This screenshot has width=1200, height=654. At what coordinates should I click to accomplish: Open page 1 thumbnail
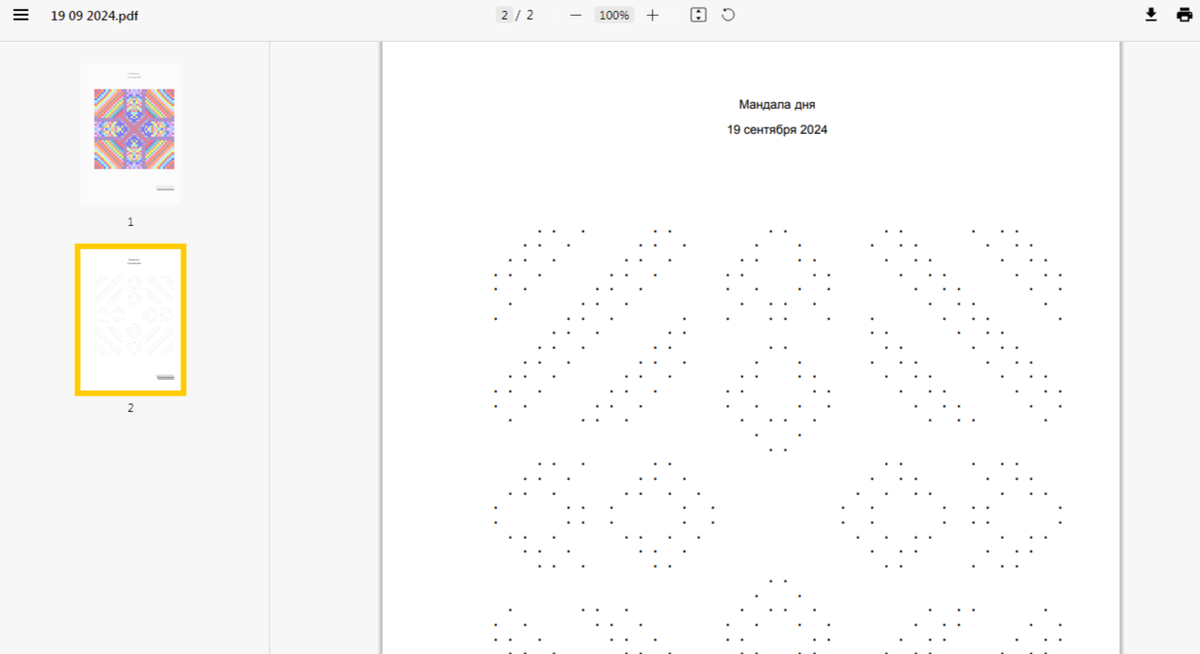click(130, 133)
